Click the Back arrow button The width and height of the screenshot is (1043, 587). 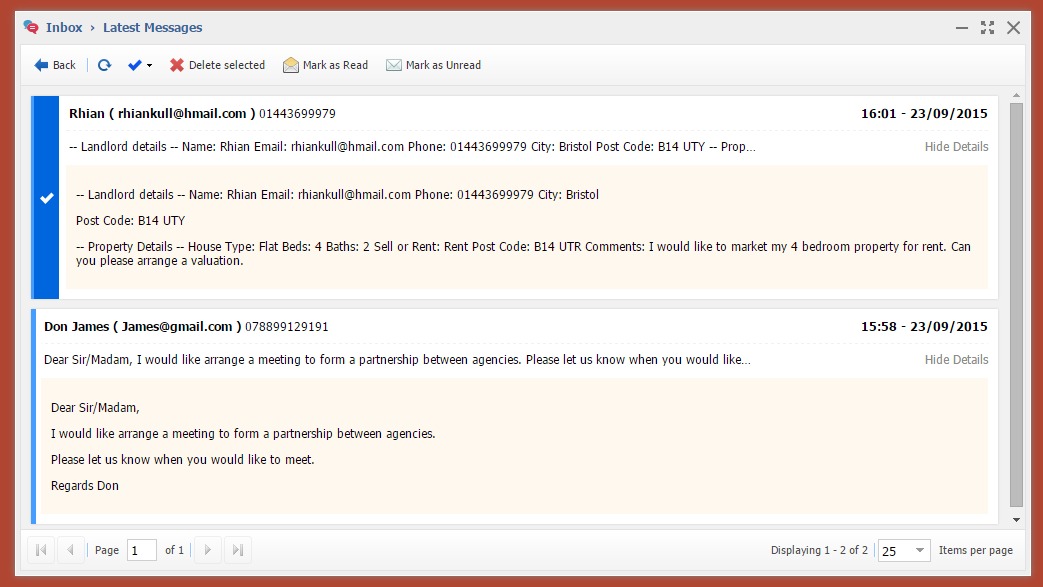pyautogui.click(x=55, y=65)
